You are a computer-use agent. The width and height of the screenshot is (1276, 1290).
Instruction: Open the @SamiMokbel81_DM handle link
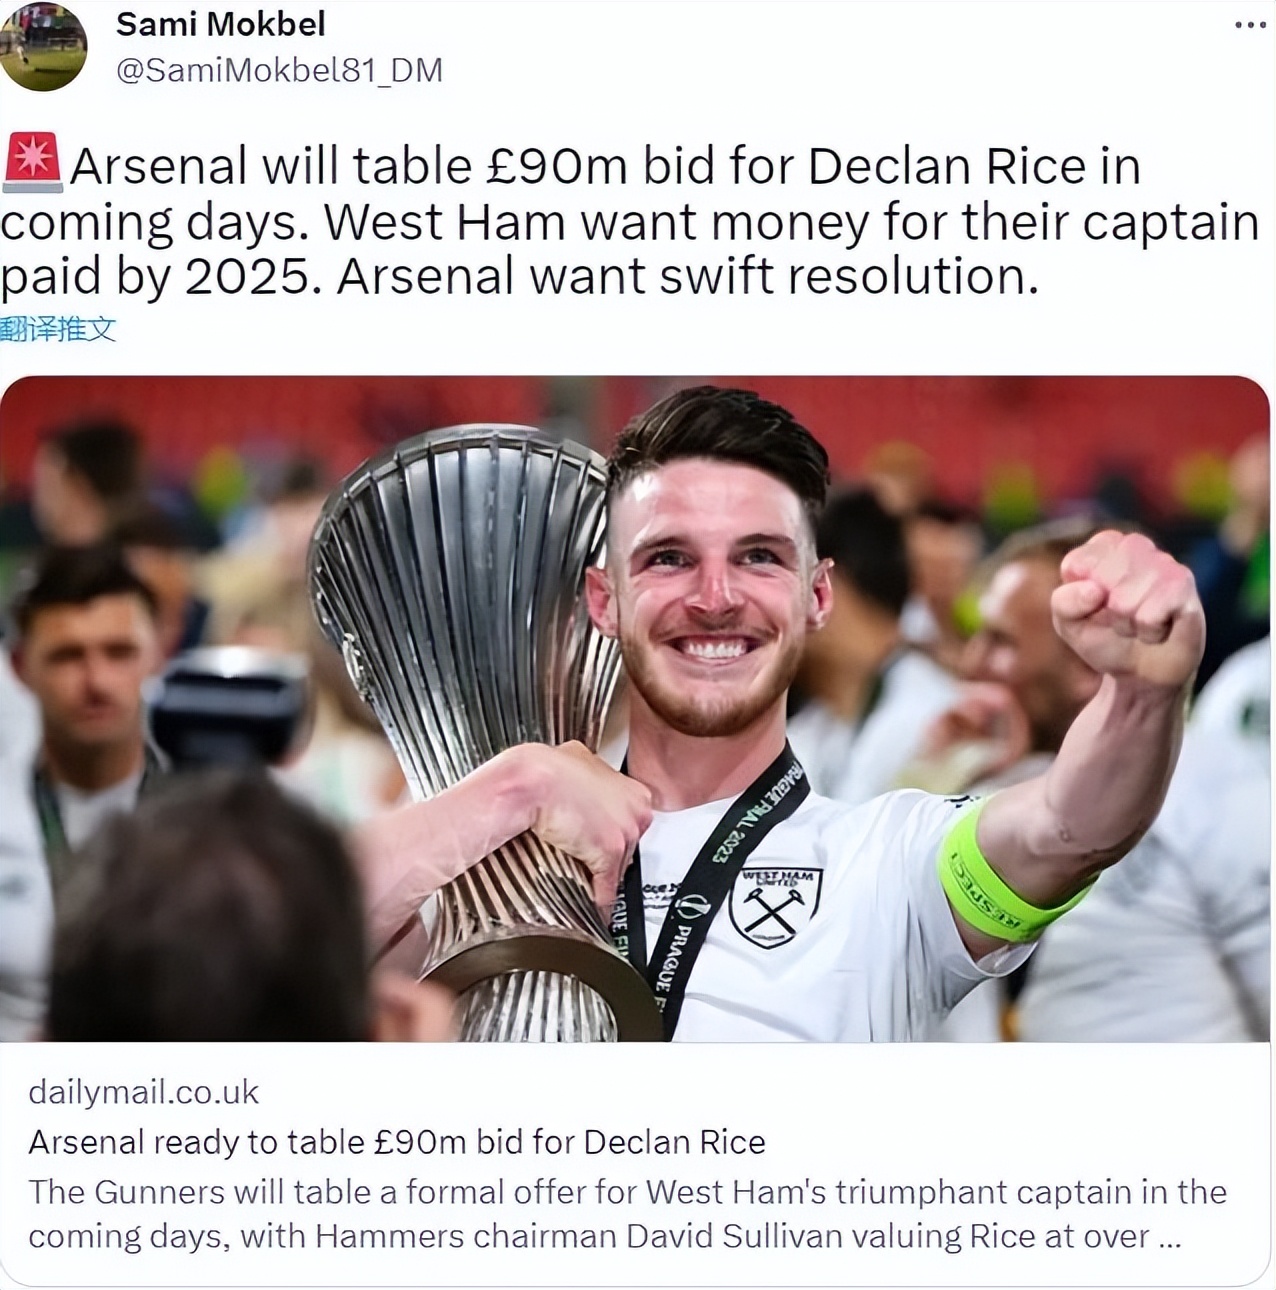click(279, 70)
